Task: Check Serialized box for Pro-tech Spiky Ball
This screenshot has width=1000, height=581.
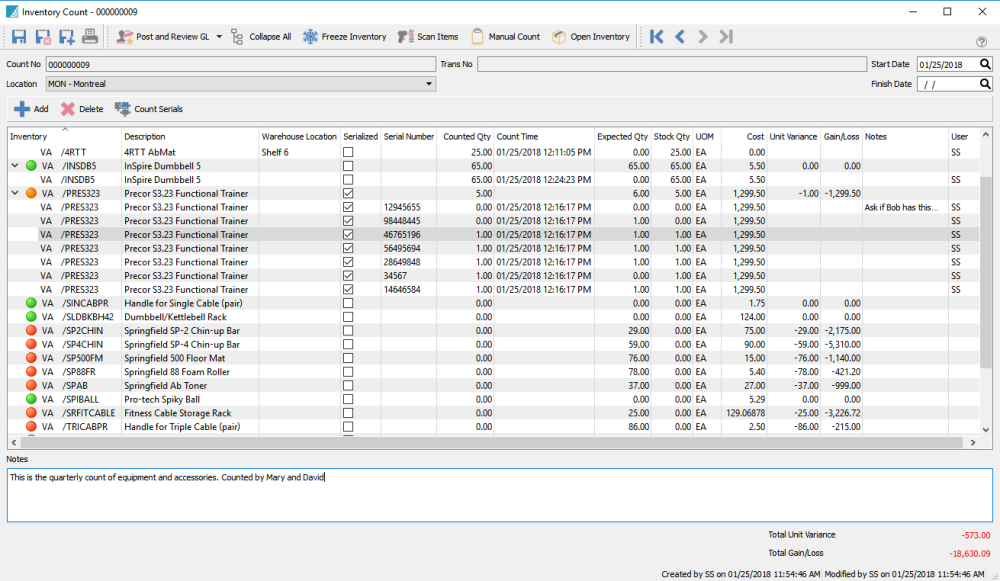Action: pos(348,399)
